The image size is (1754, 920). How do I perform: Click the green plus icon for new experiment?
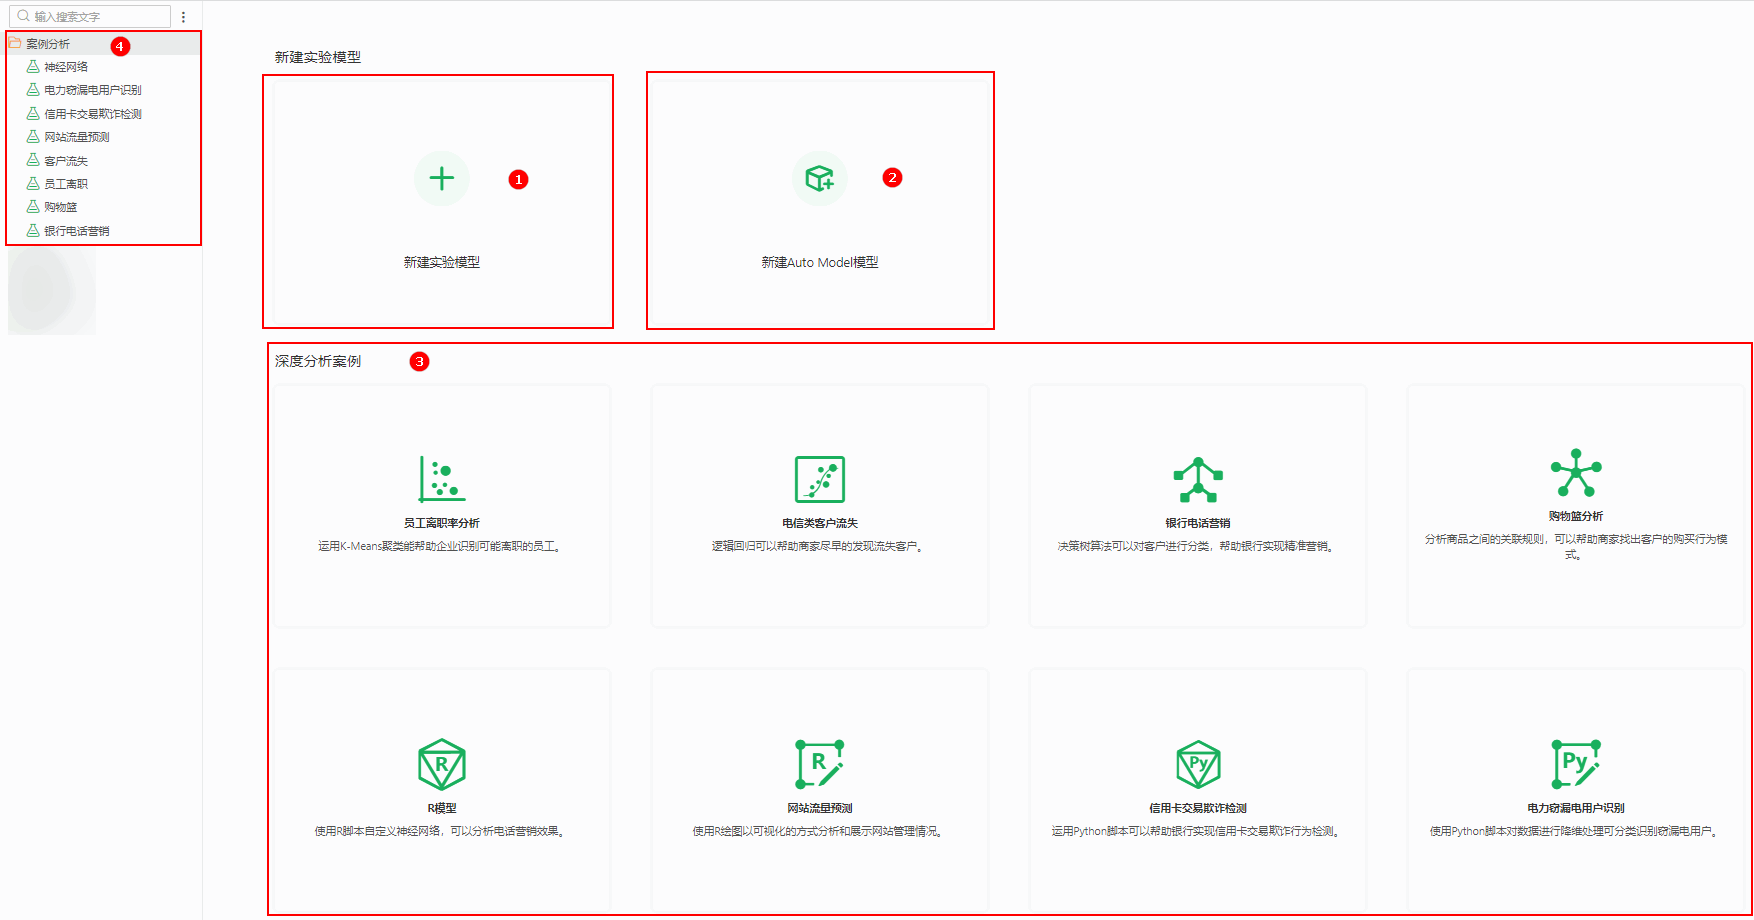pos(442,179)
